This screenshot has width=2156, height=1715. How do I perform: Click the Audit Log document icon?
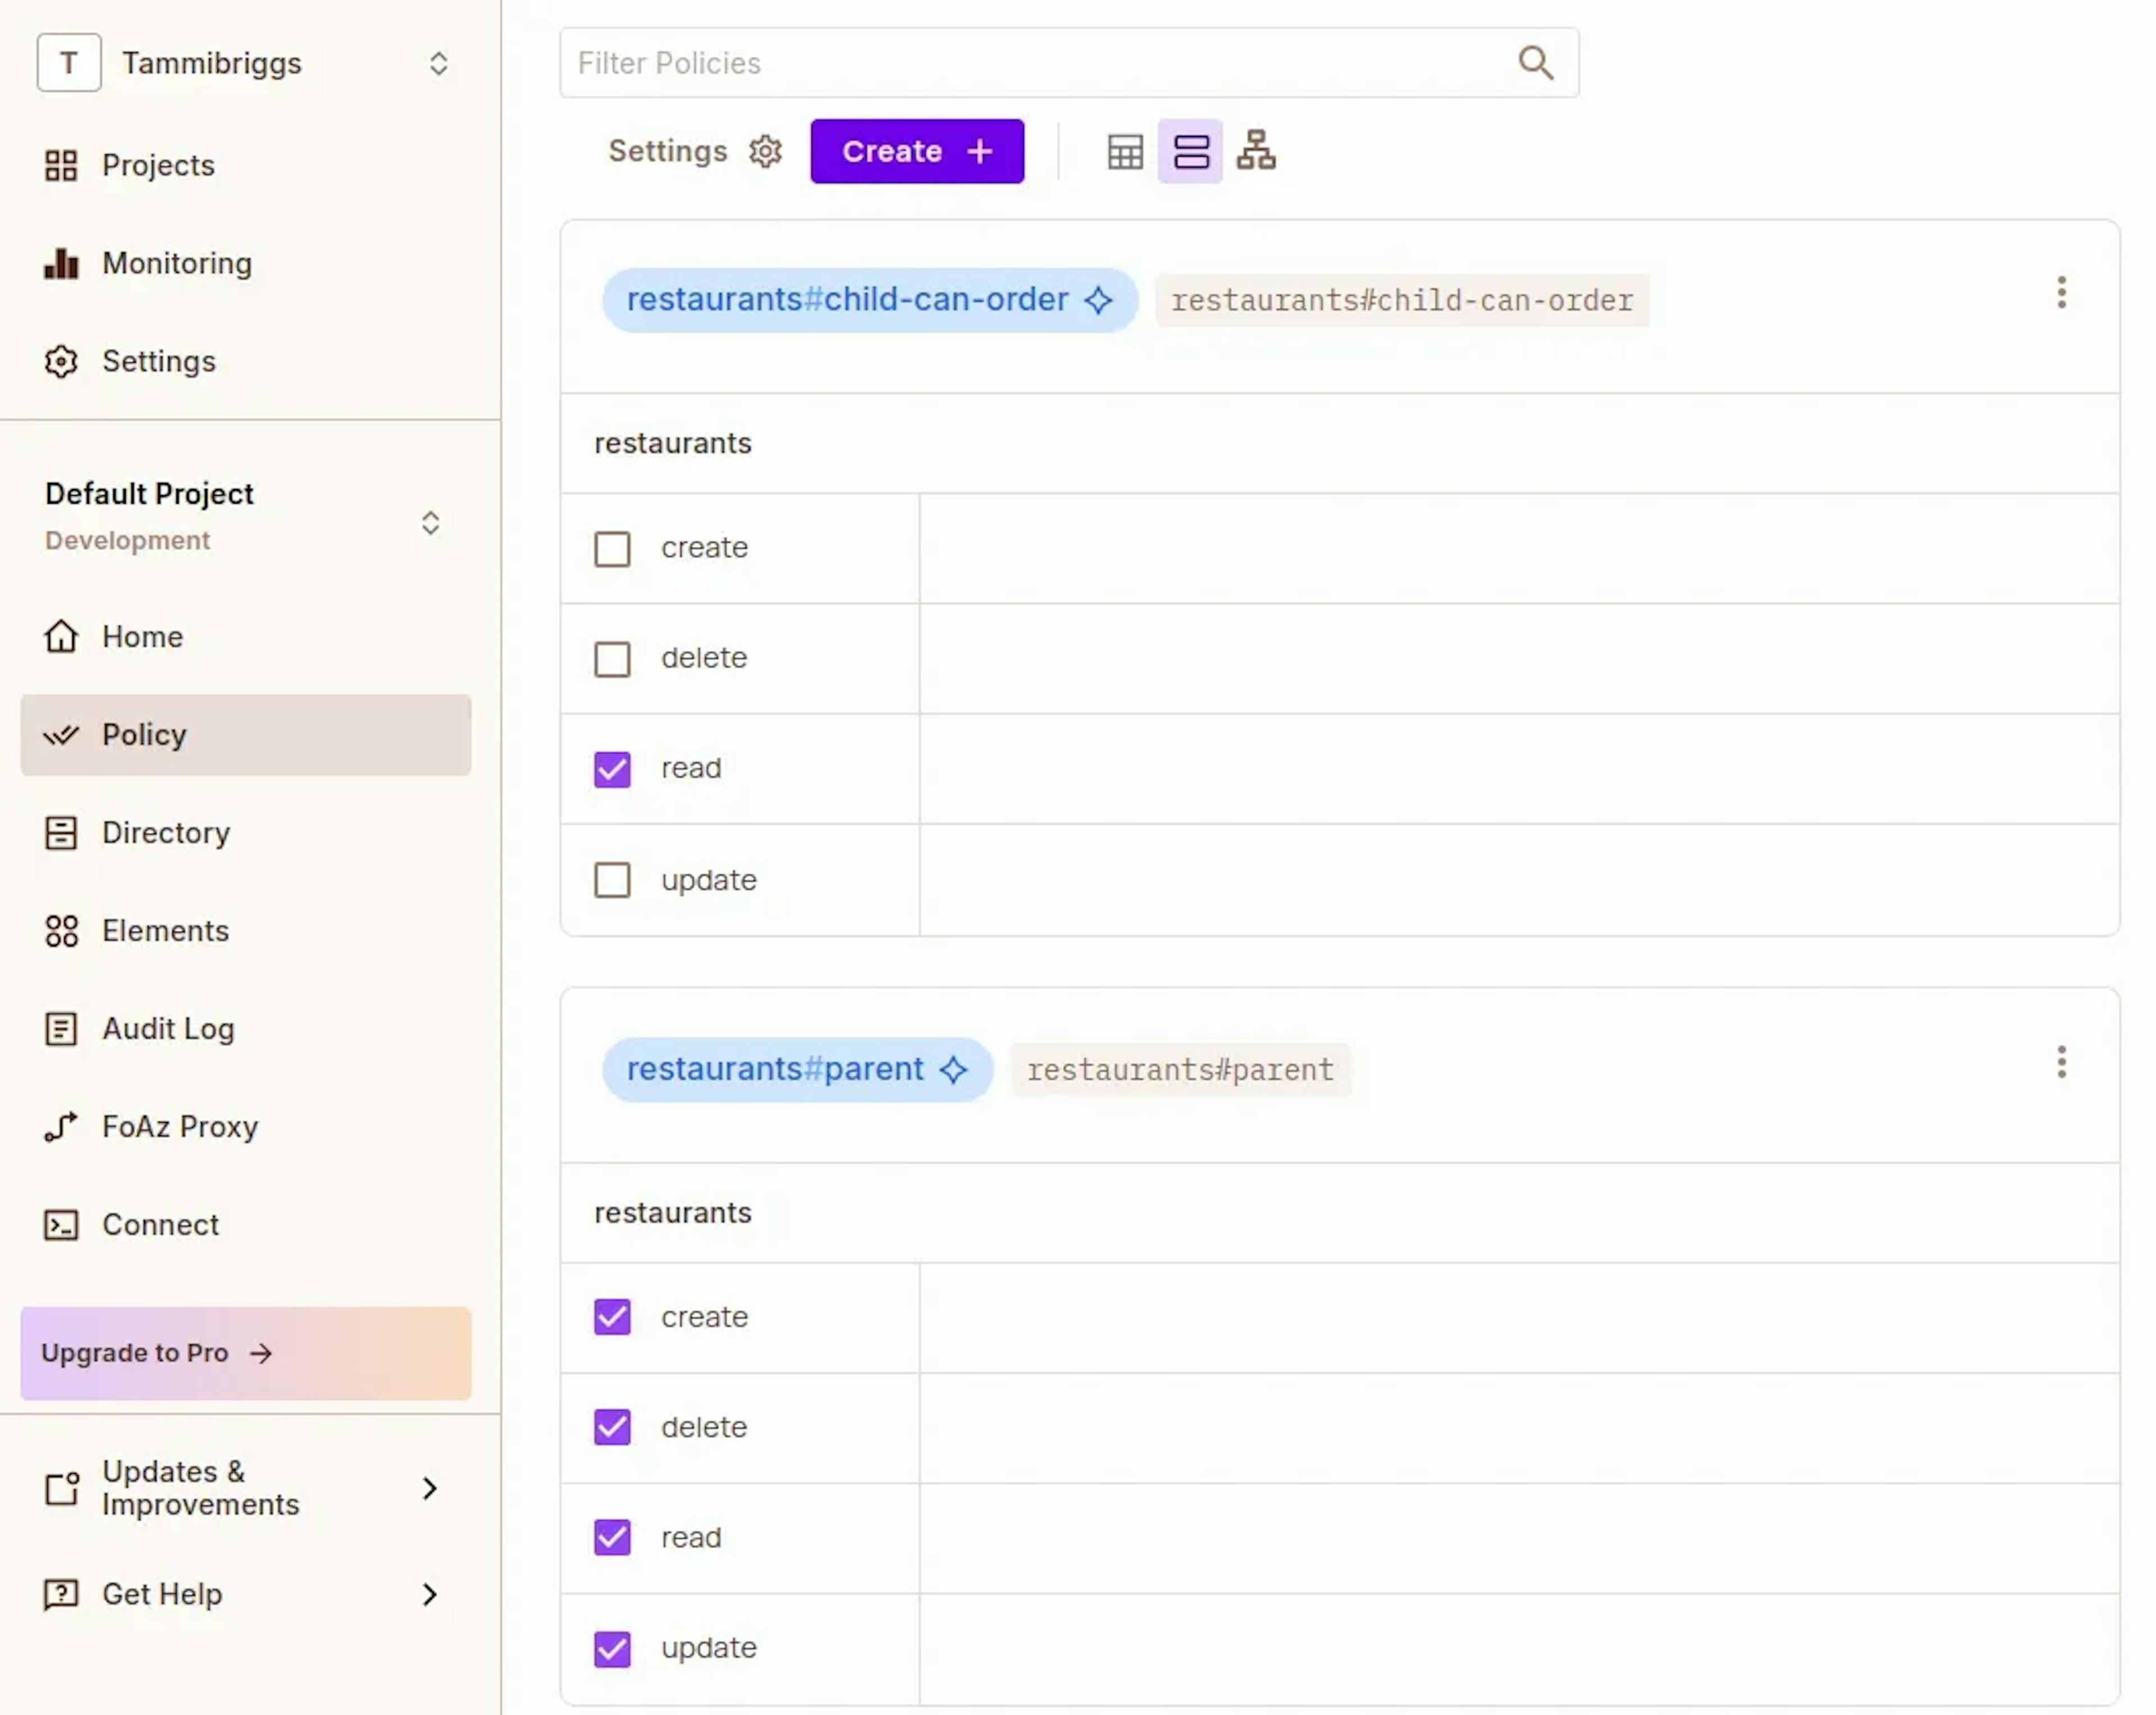click(61, 1029)
